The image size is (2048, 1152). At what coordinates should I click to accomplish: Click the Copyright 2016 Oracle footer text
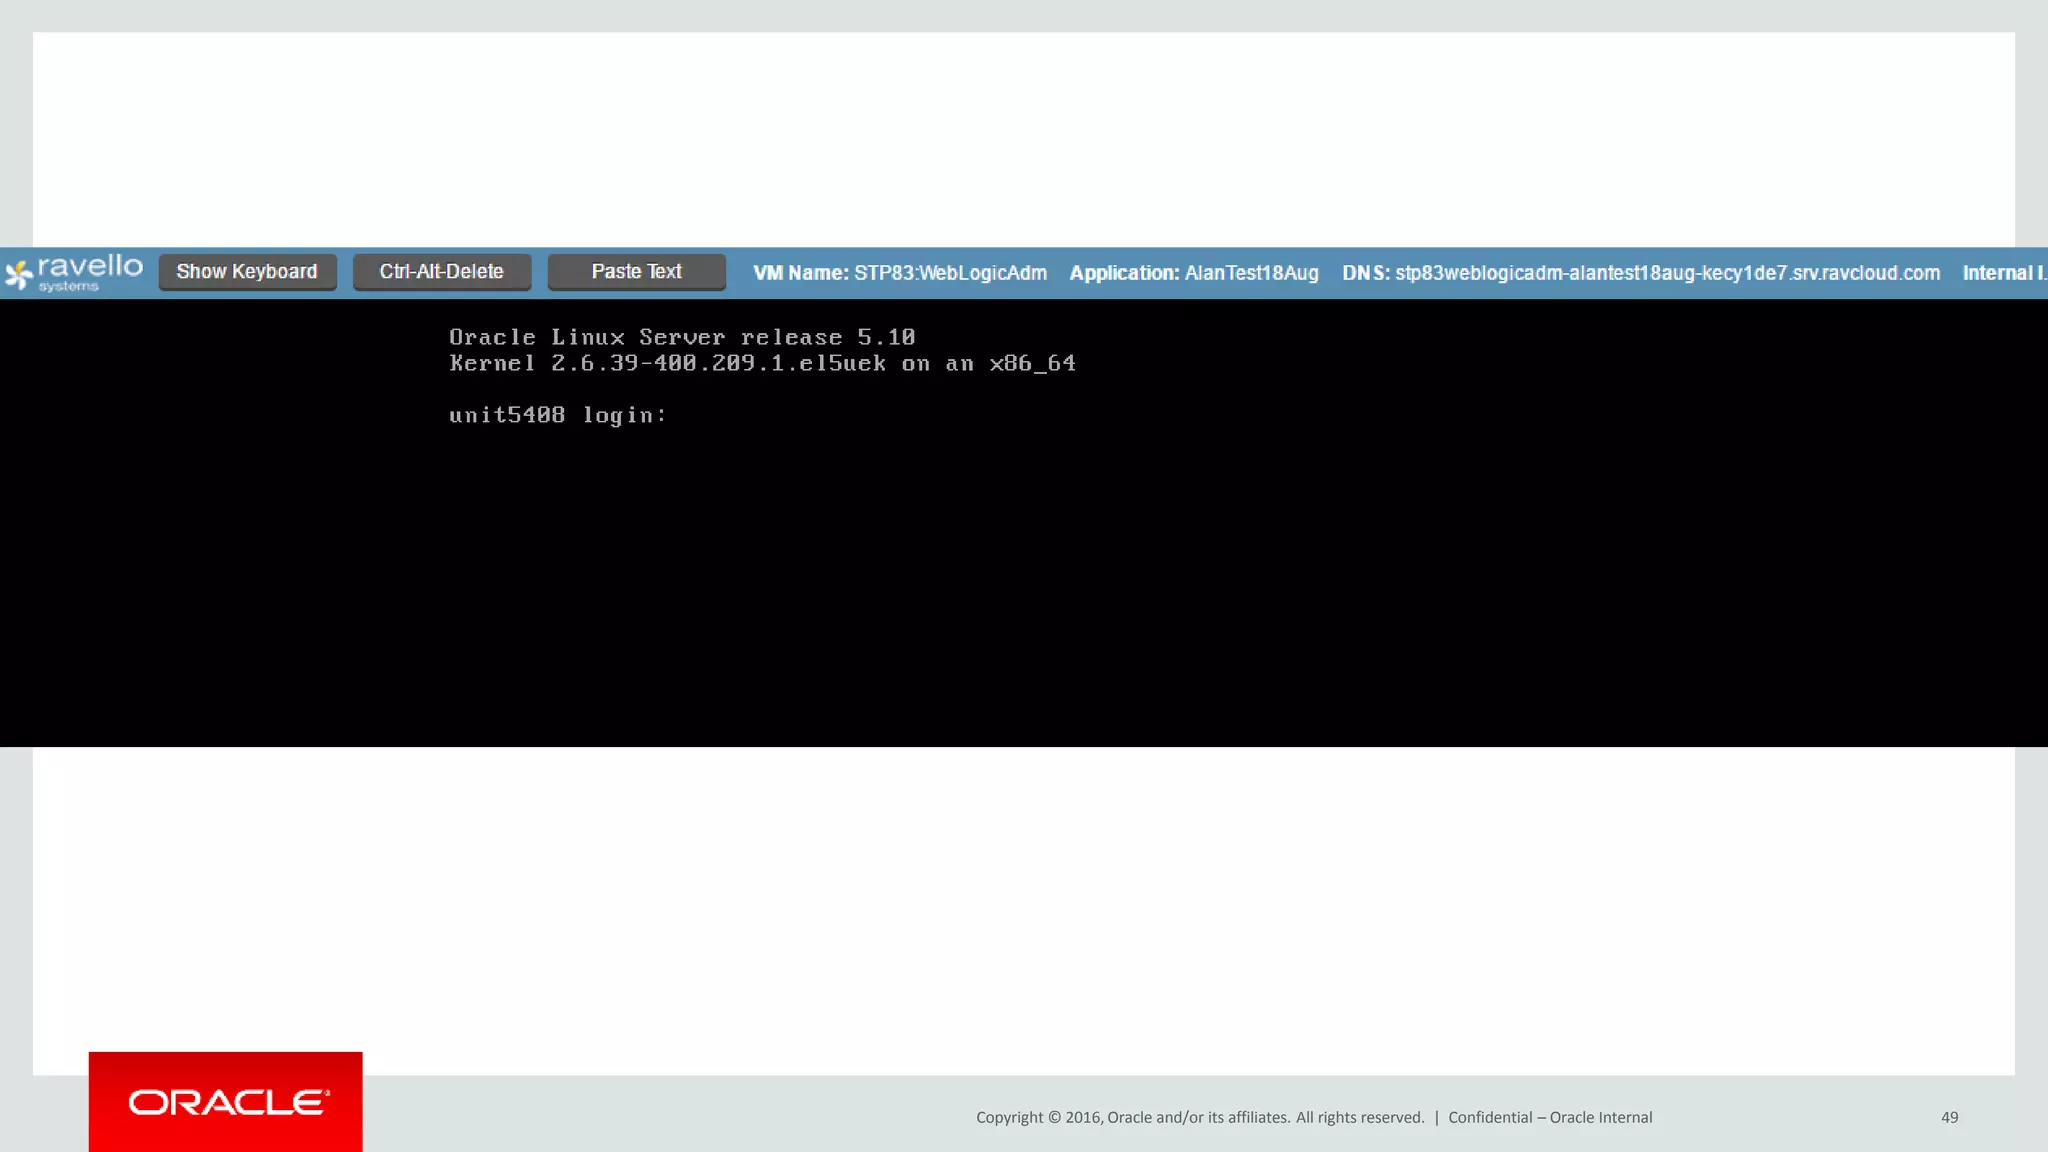[x=1199, y=1117]
